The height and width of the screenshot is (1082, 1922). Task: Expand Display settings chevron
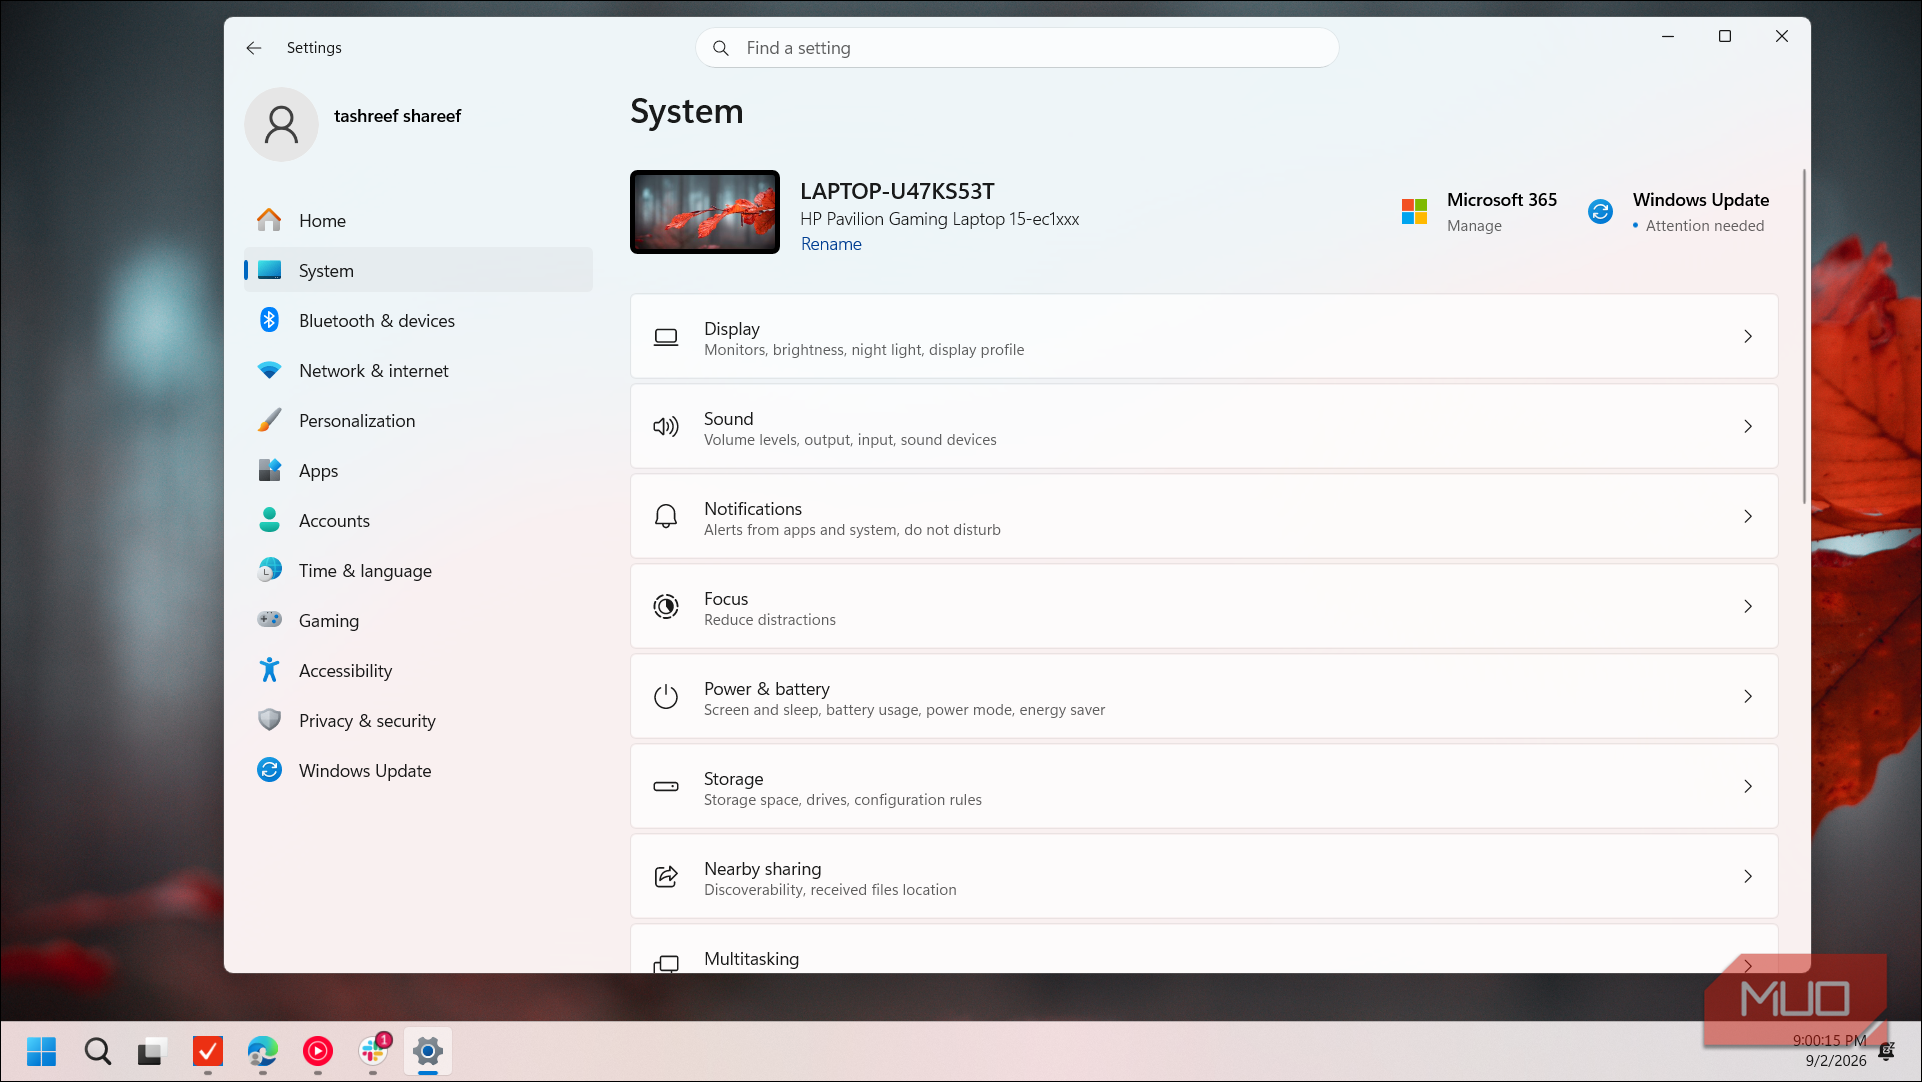point(1748,337)
